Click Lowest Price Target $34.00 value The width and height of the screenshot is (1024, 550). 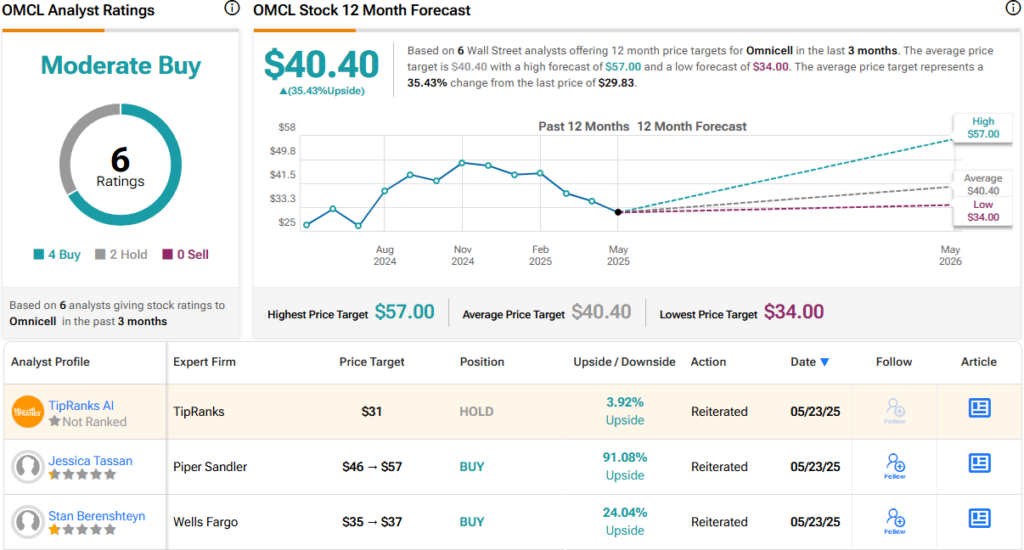click(793, 312)
